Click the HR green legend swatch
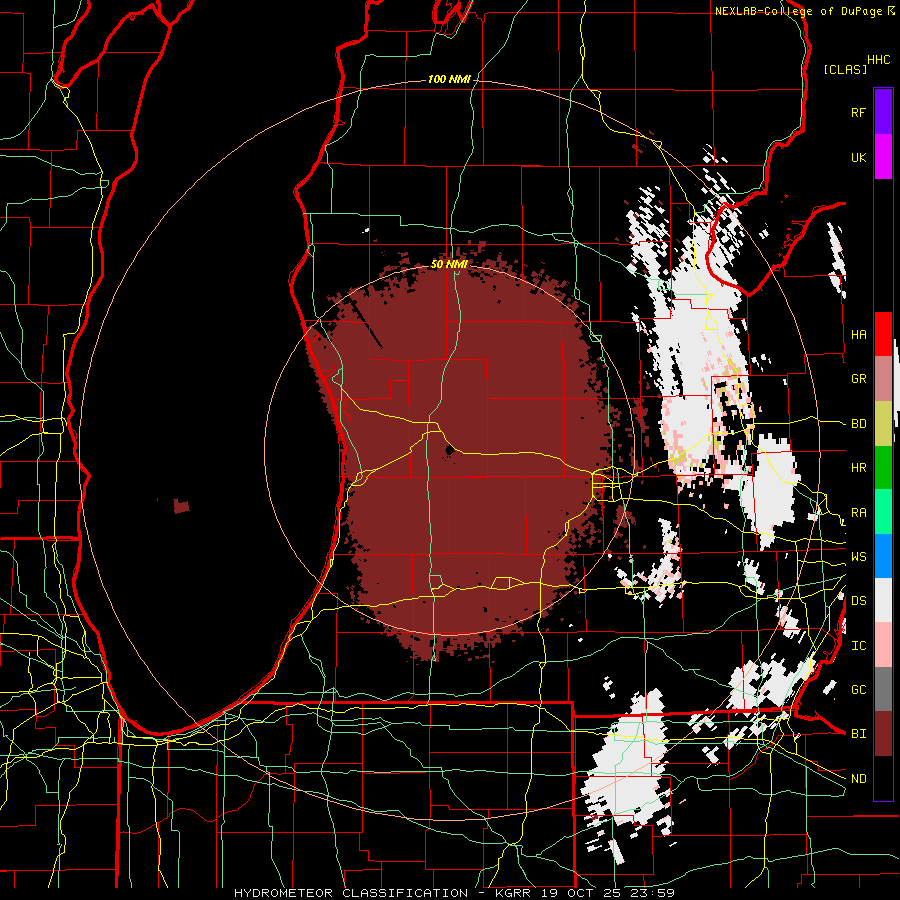This screenshot has height=900, width=900. coord(883,467)
